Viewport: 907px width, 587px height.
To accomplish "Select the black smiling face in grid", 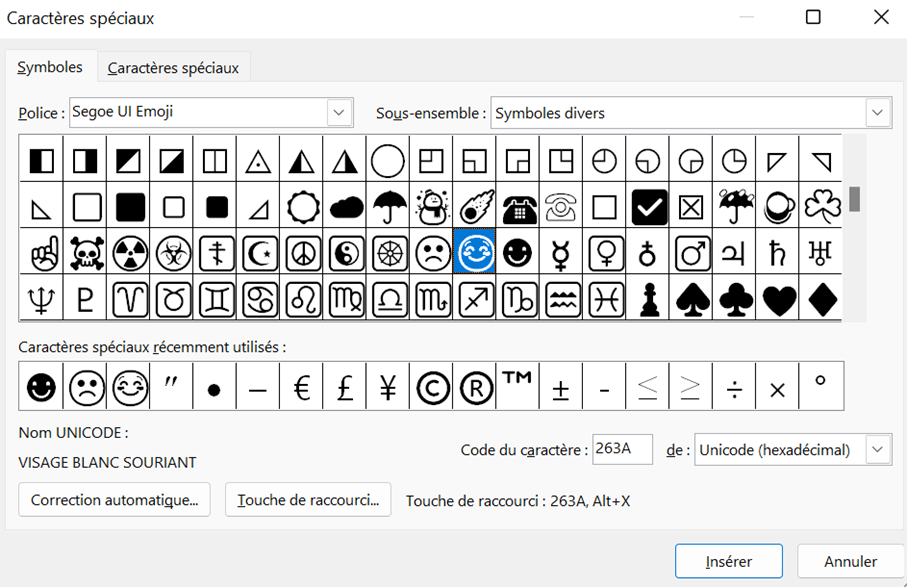I will pyautogui.click(x=518, y=253).
